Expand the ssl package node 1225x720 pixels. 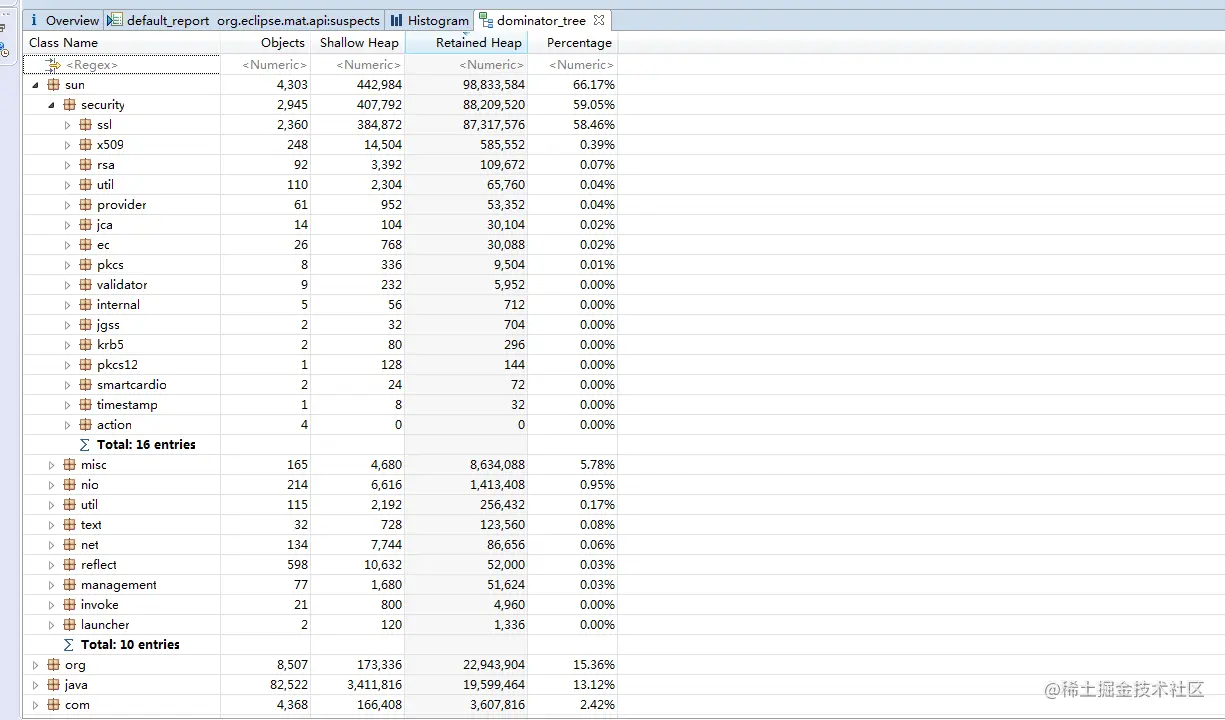[x=68, y=125]
